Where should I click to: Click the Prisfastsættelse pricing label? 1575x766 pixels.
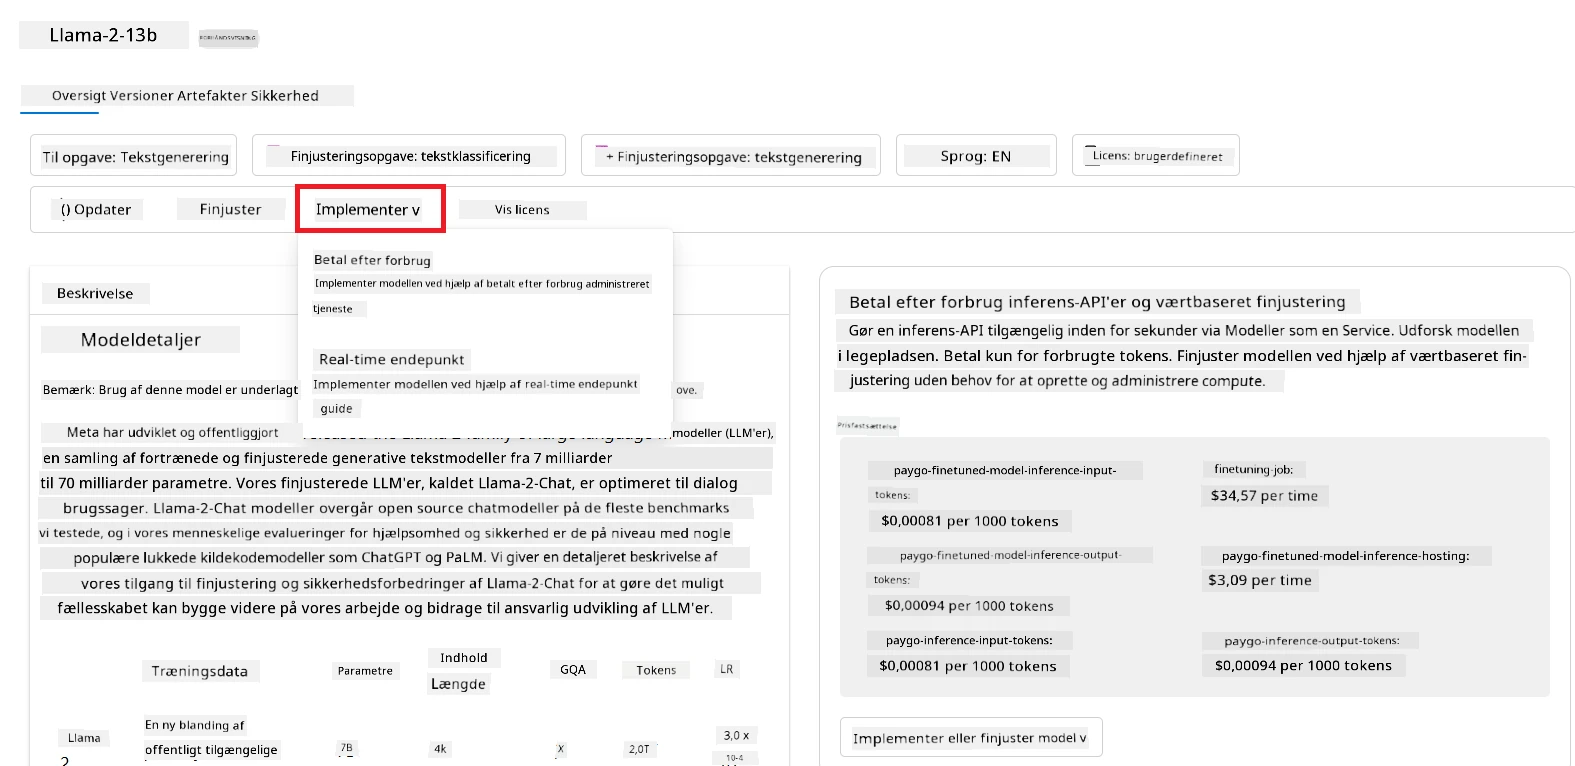pyautogui.click(x=867, y=426)
